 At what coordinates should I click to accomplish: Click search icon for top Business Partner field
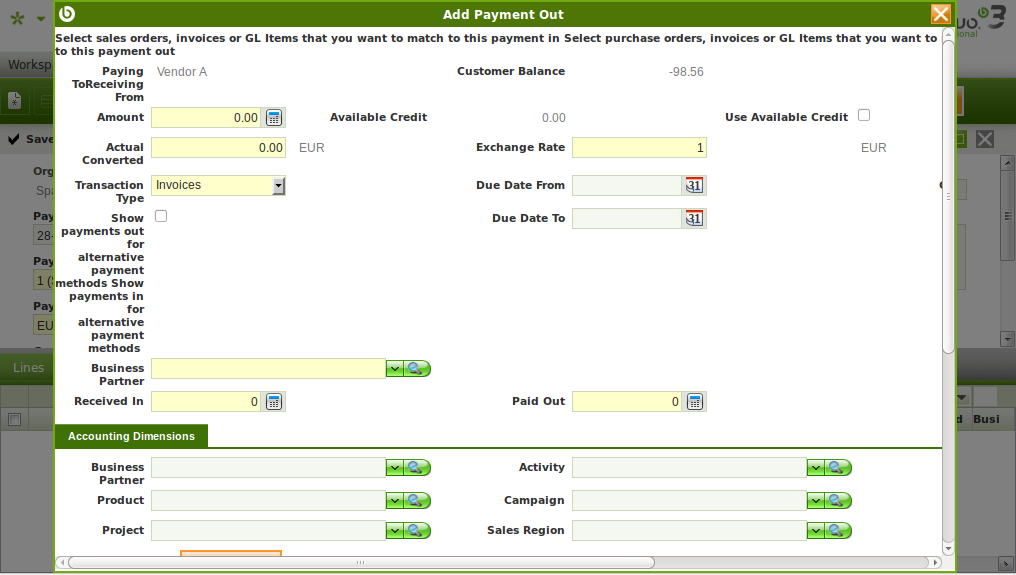pyautogui.click(x=418, y=369)
